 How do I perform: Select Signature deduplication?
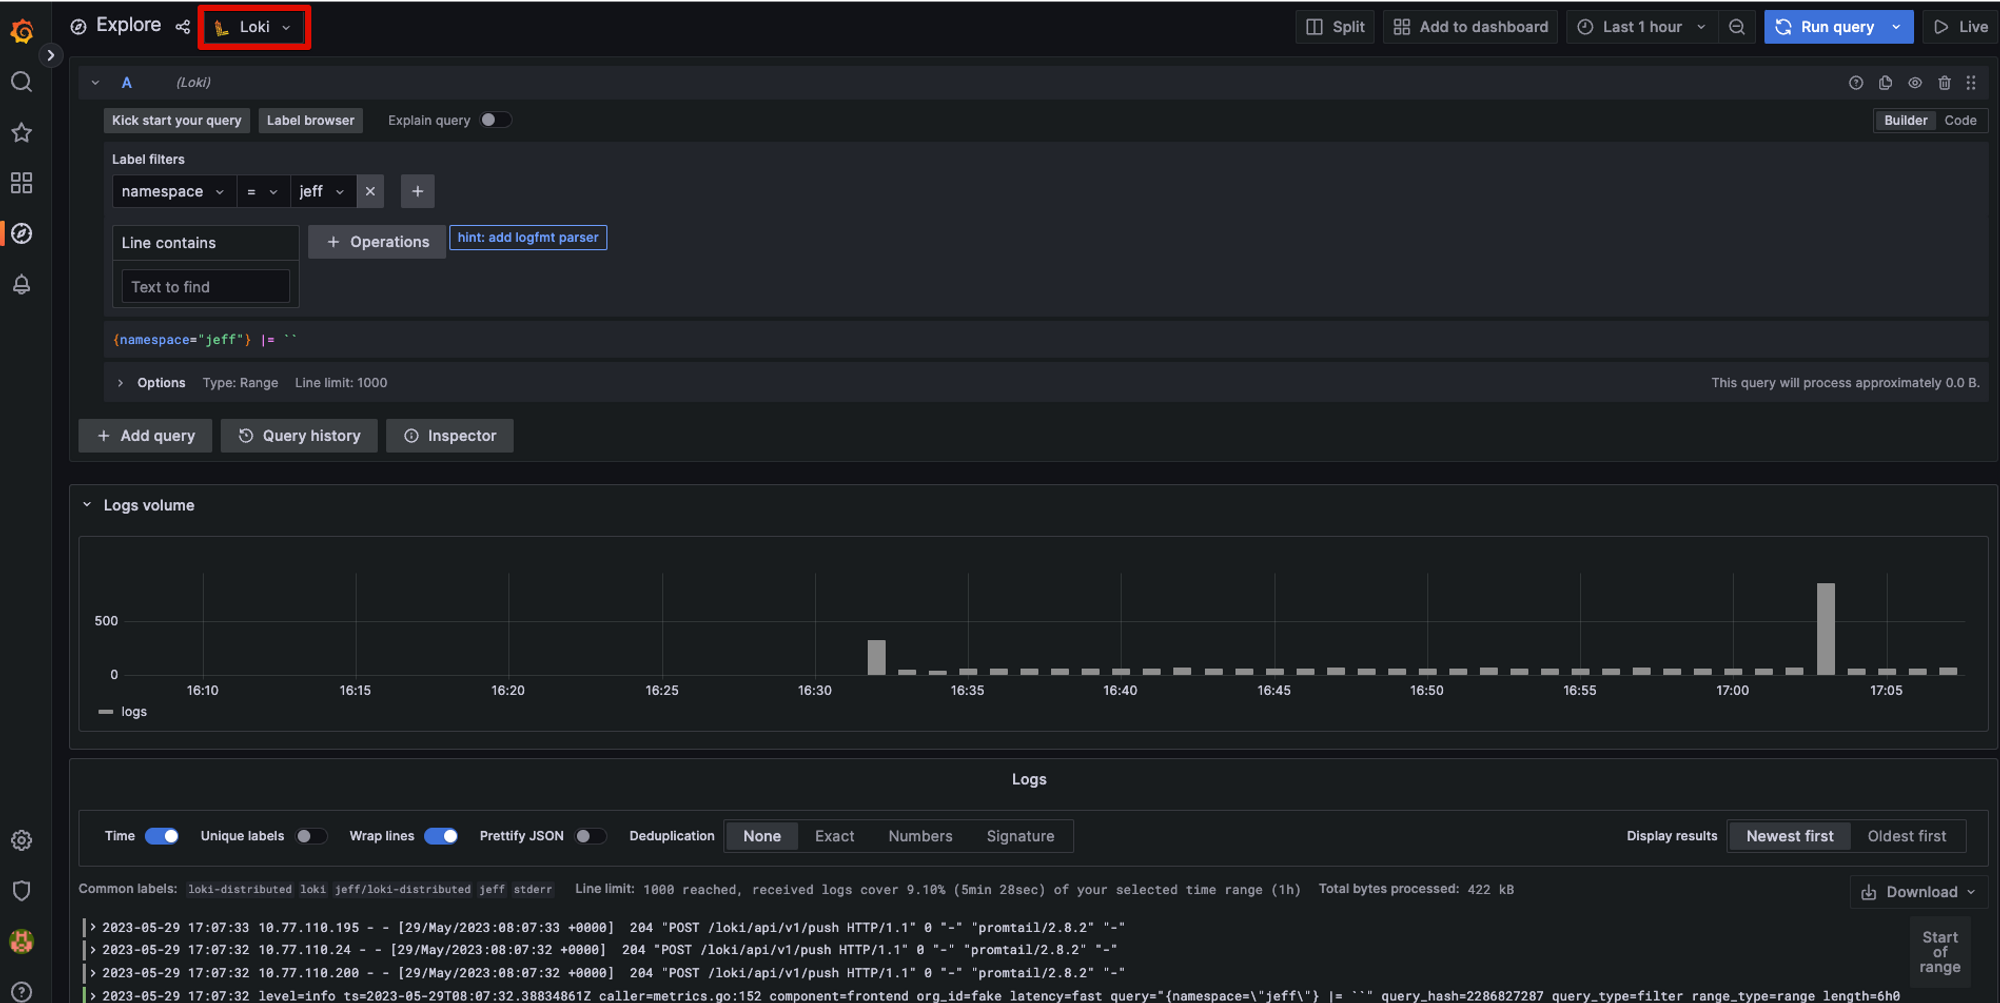click(1020, 836)
